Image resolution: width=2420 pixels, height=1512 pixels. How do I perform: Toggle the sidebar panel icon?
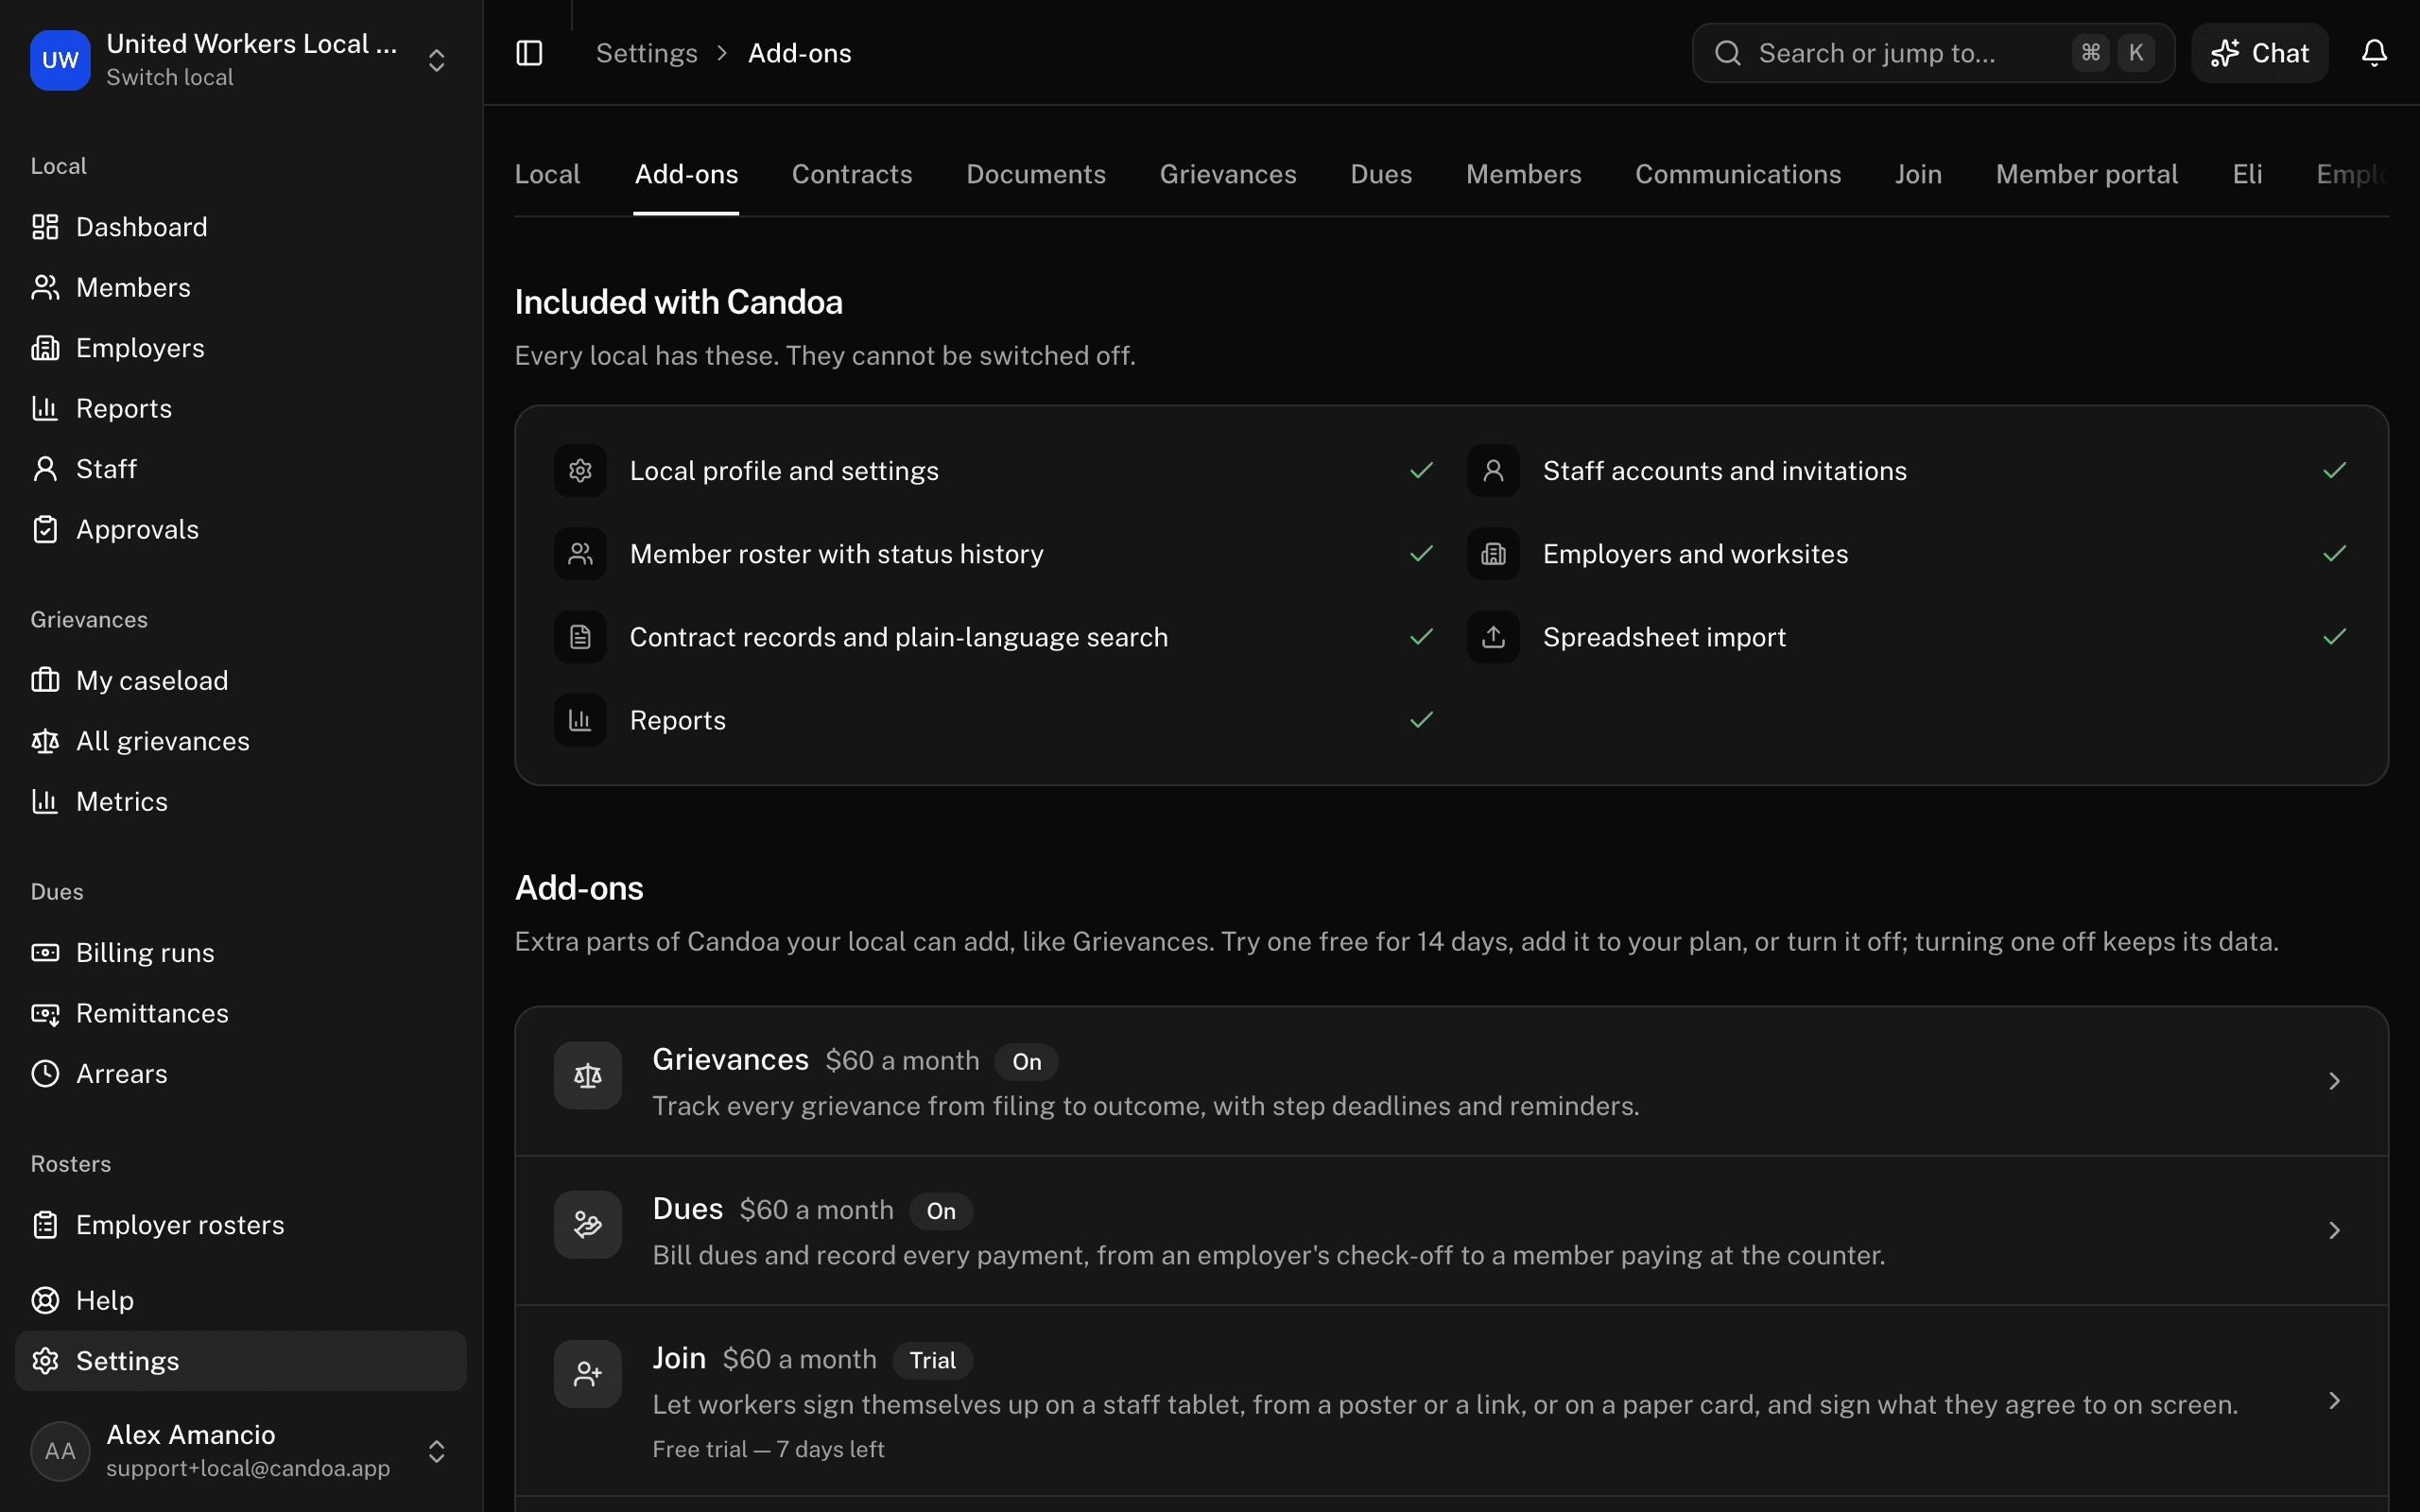529,53
